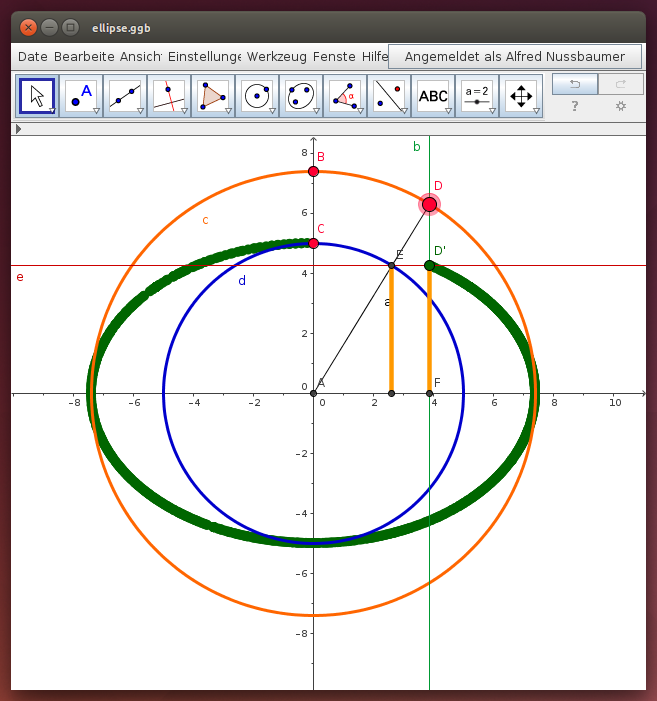
Task: Click the Redo arrow button
Action: [x=620, y=84]
